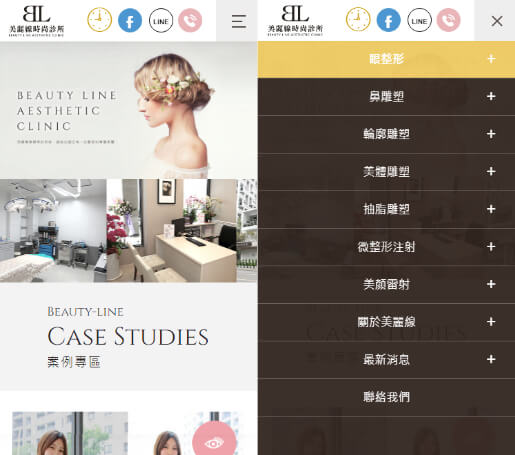Open the hamburger menu icon
The height and width of the screenshot is (455, 515).
click(x=239, y=21)
